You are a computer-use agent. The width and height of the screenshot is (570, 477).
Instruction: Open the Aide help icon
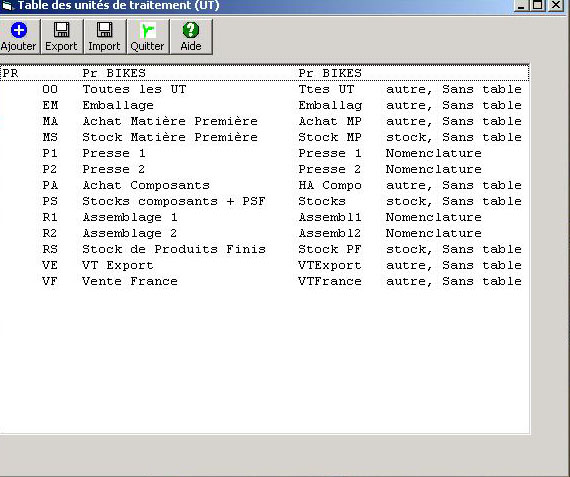click(191, 30)
